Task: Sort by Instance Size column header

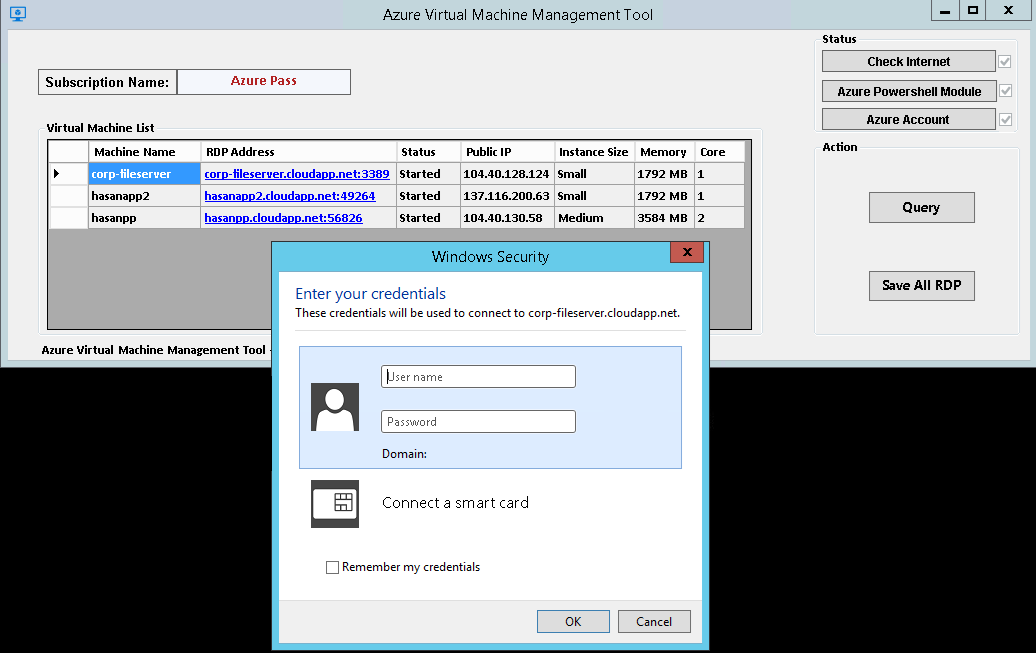Action: click(x=594, y=152)
